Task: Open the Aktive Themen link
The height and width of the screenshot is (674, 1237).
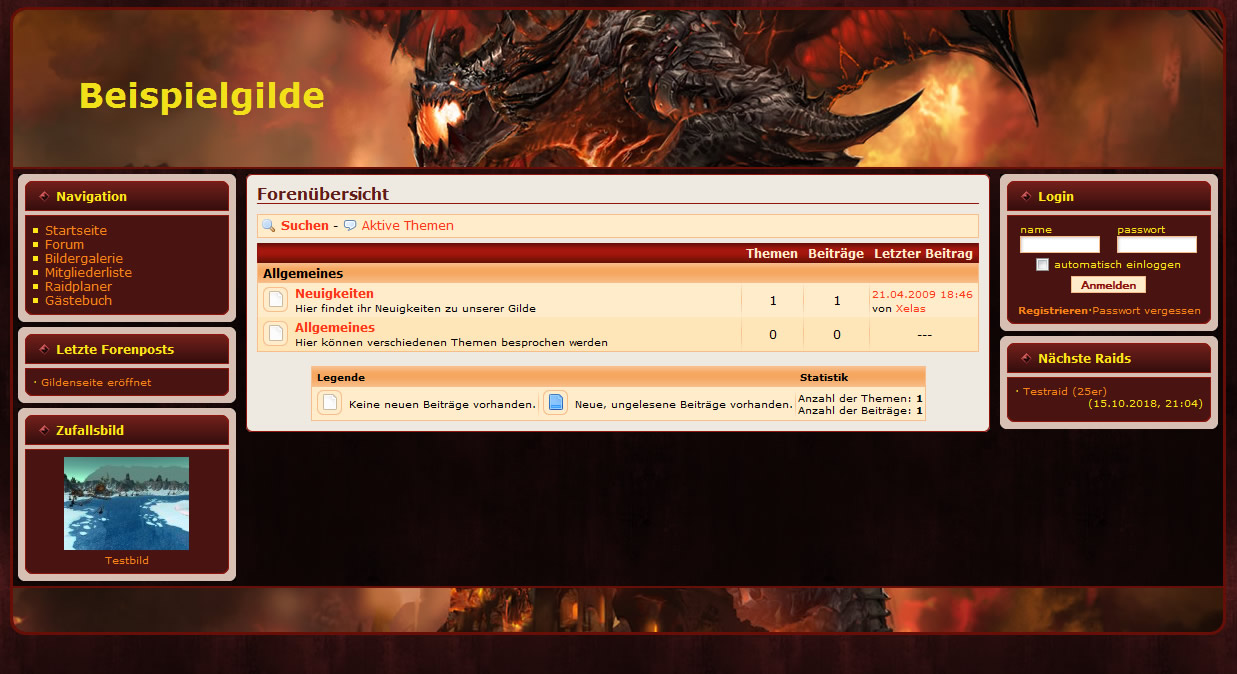Action: (x=407, y=226)
